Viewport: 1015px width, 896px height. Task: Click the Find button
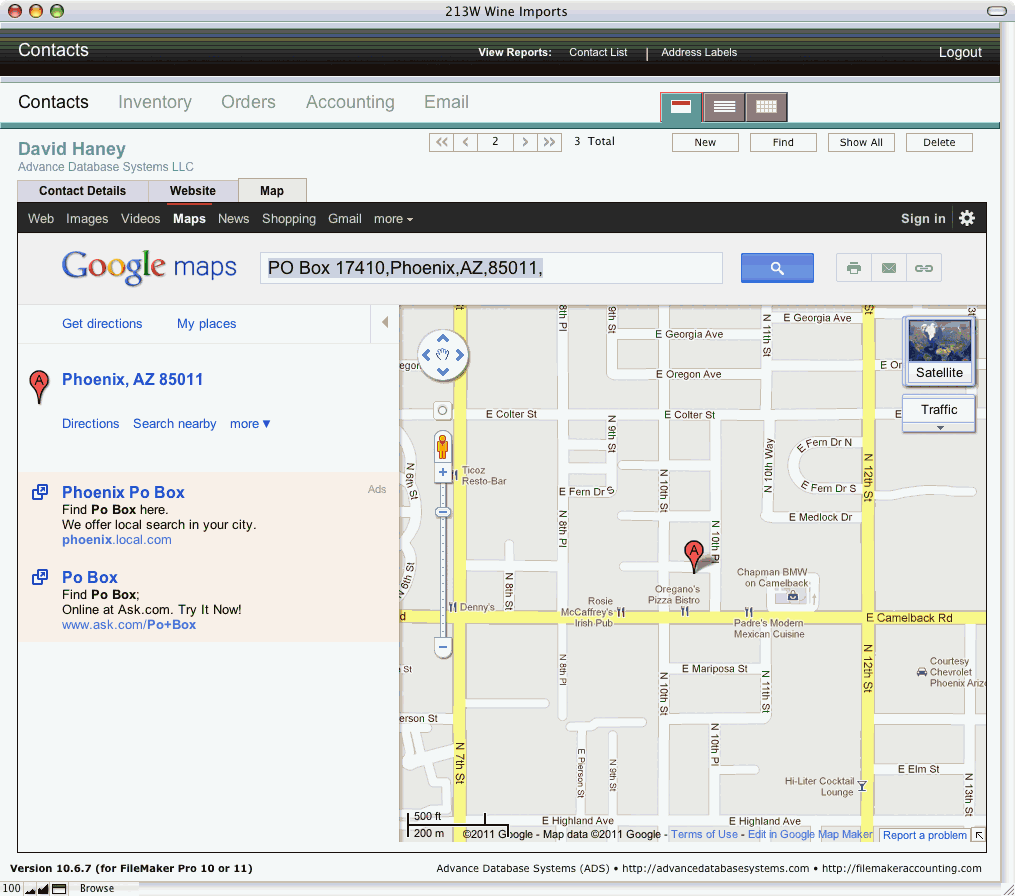coord(783,142)
